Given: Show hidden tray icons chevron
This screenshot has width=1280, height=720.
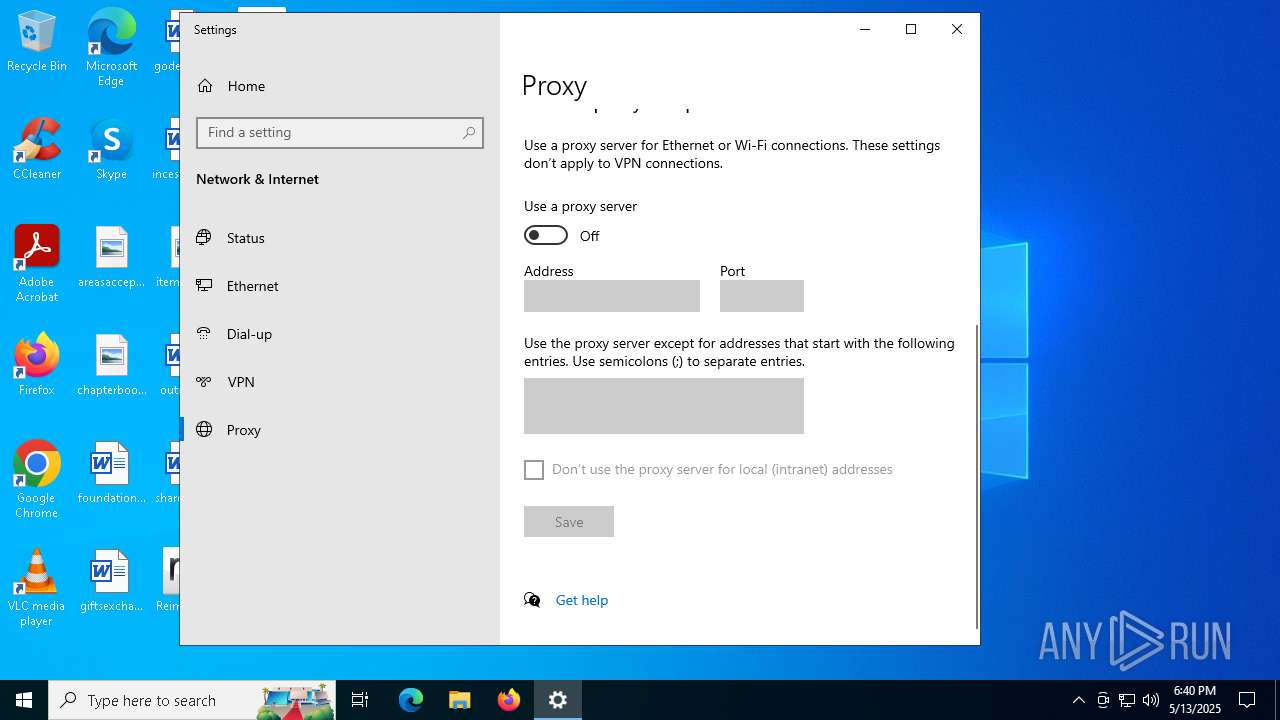Looking at the screenshot, I should pyautogui.click(x=1079, y=700).
